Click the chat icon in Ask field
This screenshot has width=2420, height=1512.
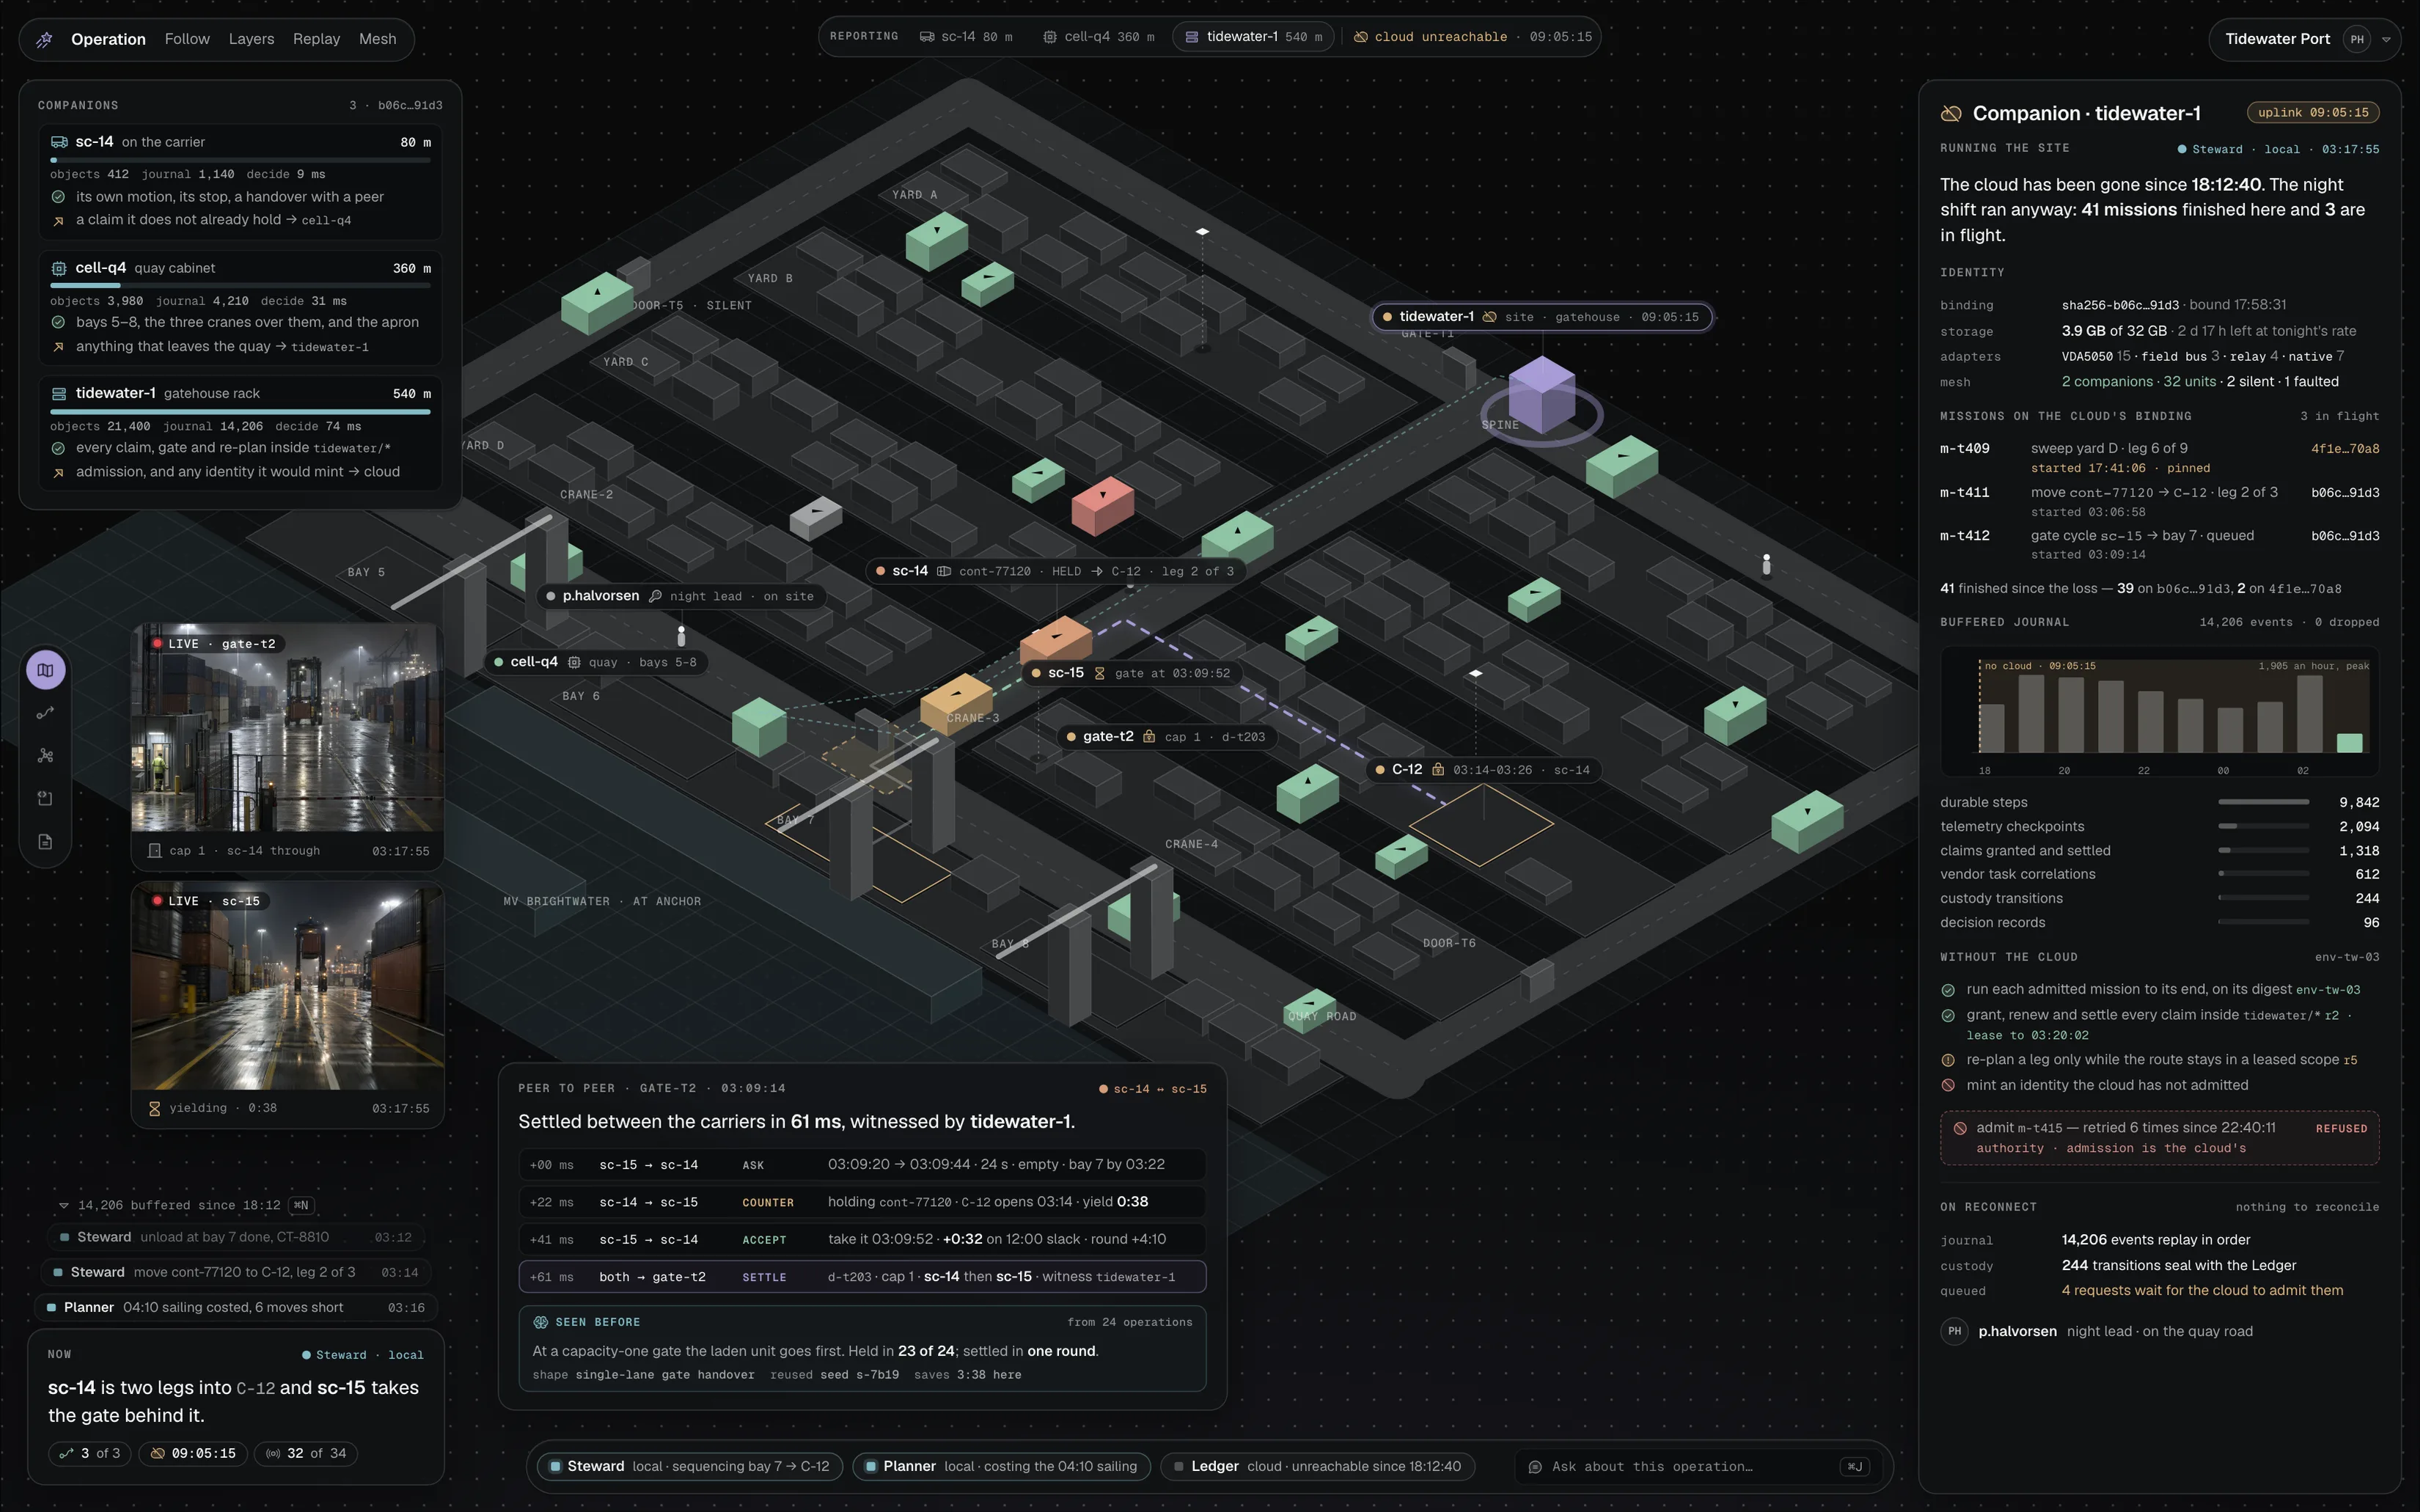pos(1535,1467)
